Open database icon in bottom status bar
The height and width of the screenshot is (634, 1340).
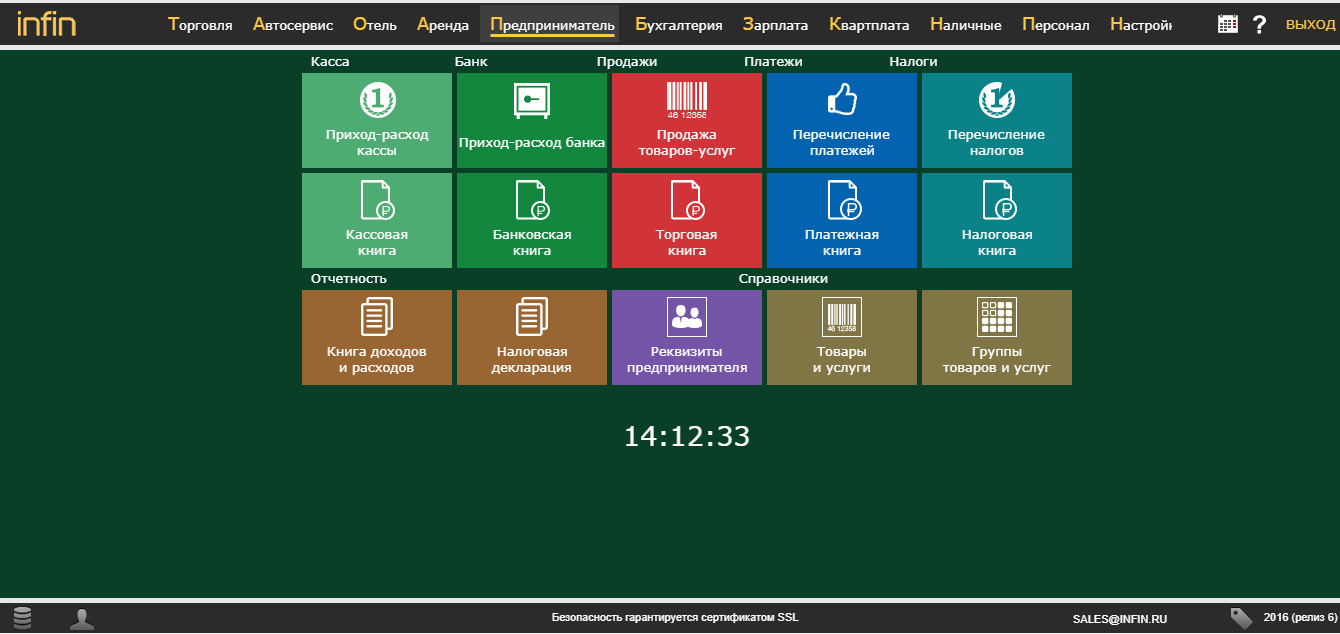[22, 619]
